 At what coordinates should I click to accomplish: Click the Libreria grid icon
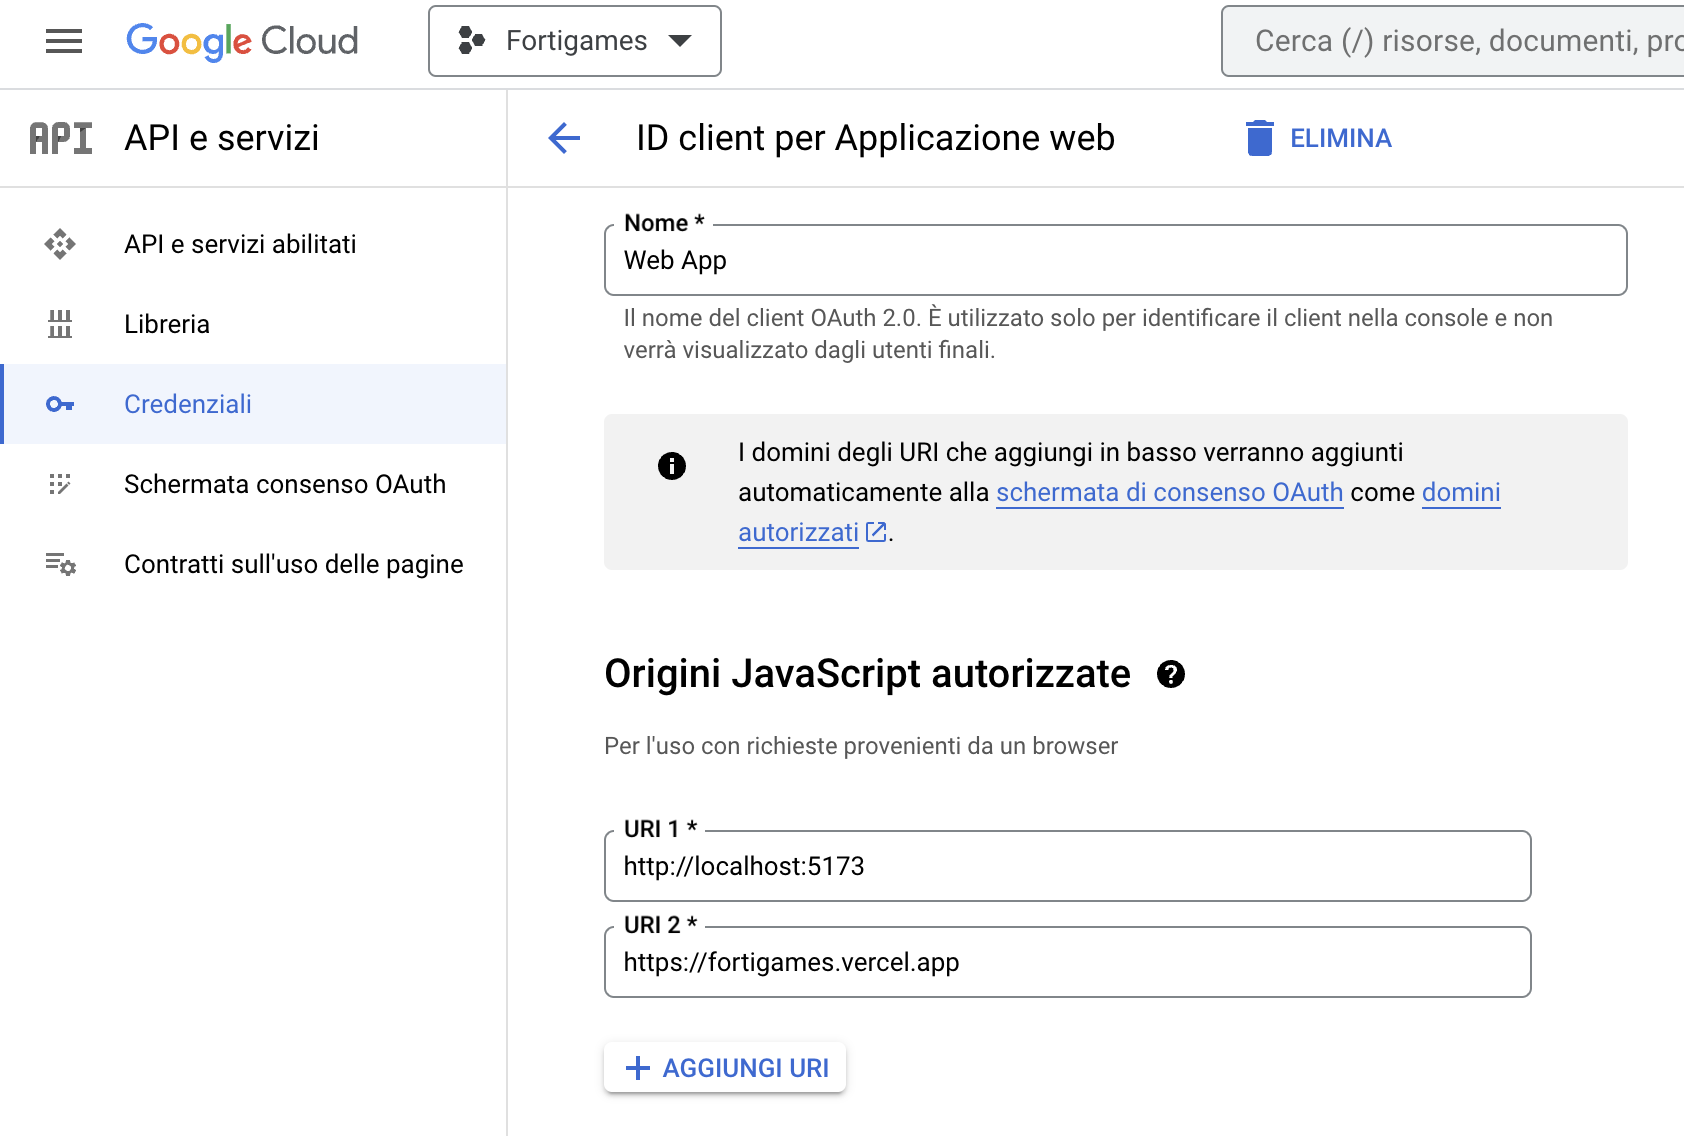pyautogui.click(x=60, y=324)
